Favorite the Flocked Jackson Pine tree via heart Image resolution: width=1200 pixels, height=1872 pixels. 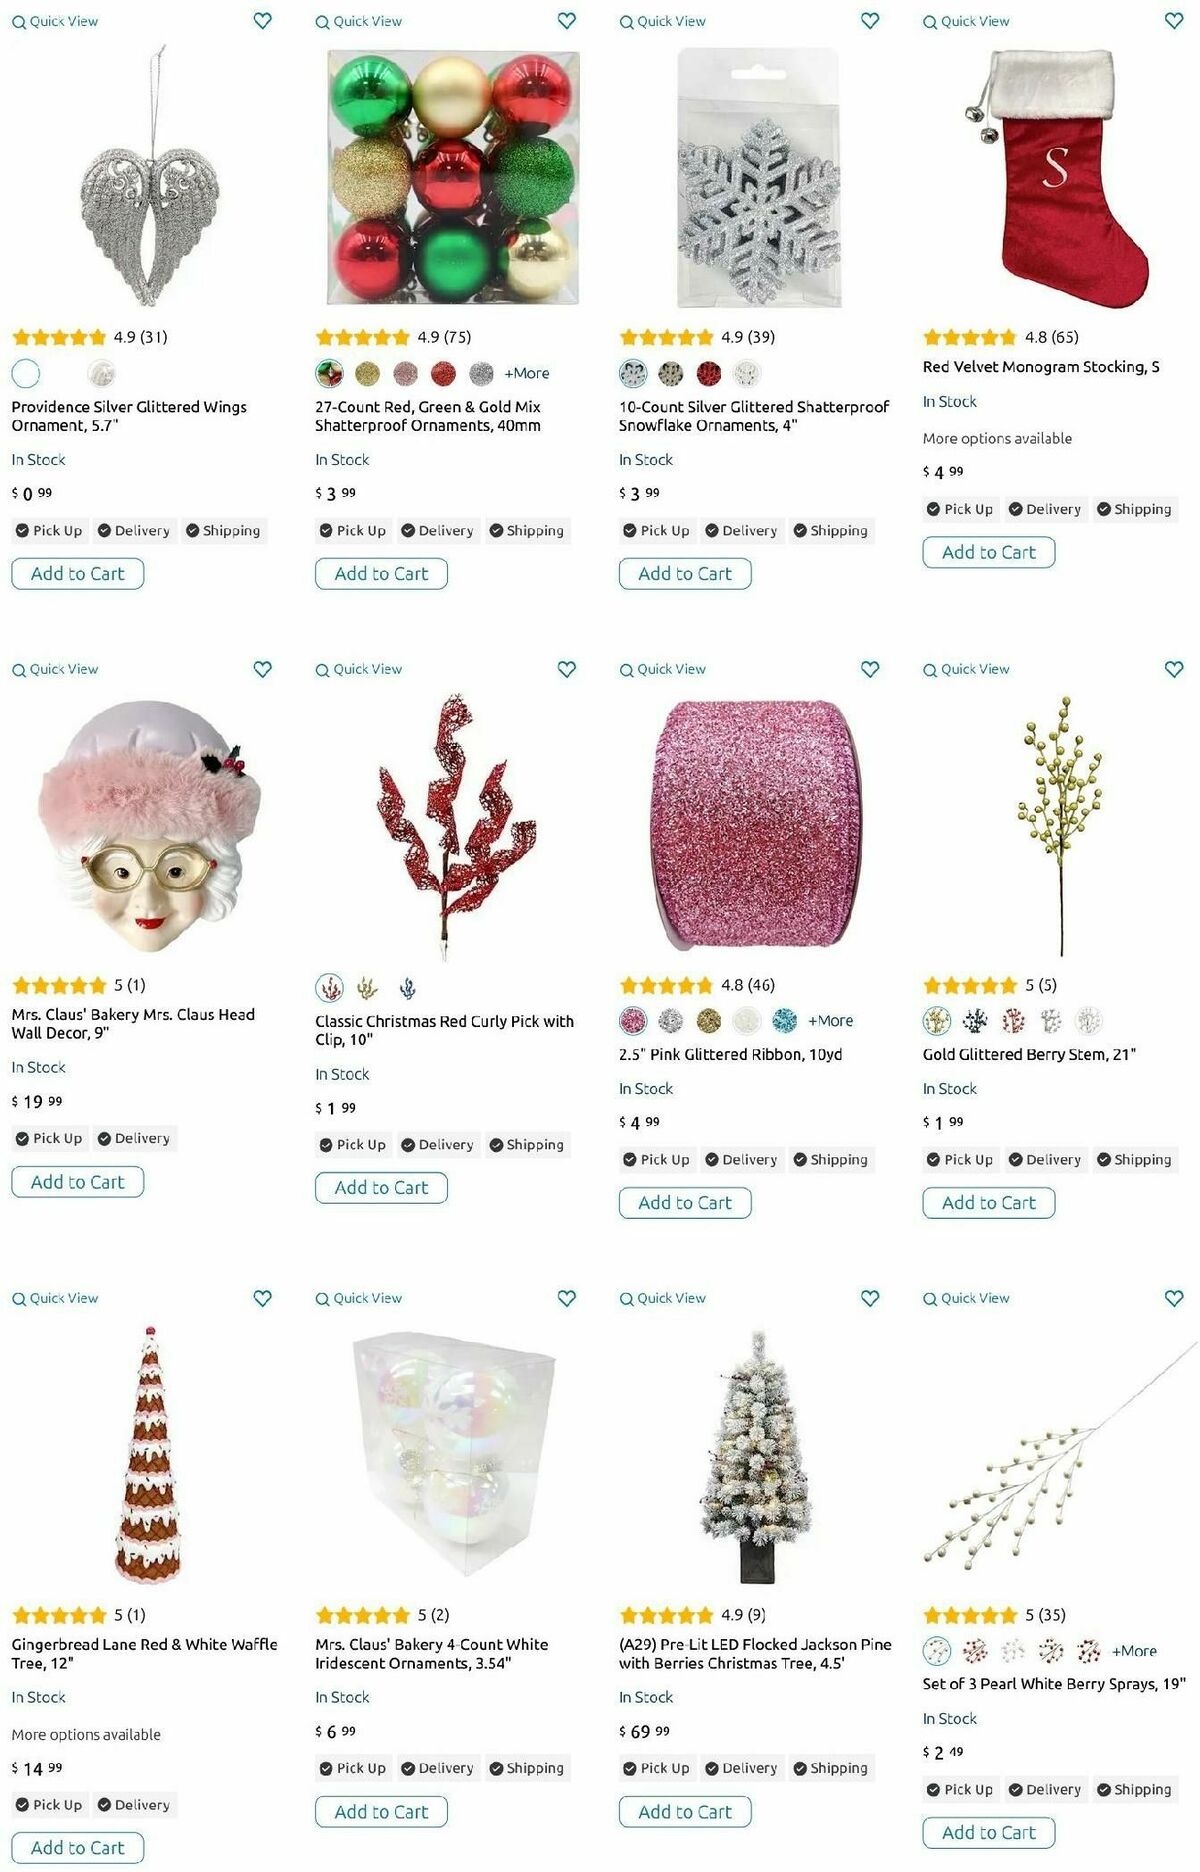870,1298
